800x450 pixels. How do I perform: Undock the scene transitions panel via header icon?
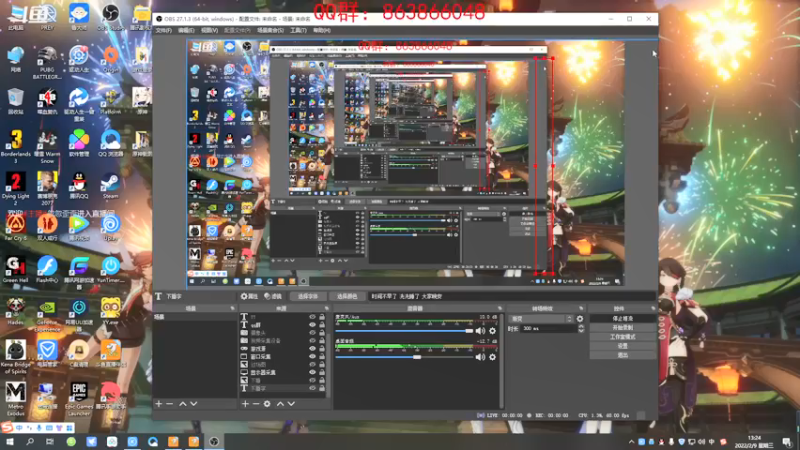click(x=581, y=308)
